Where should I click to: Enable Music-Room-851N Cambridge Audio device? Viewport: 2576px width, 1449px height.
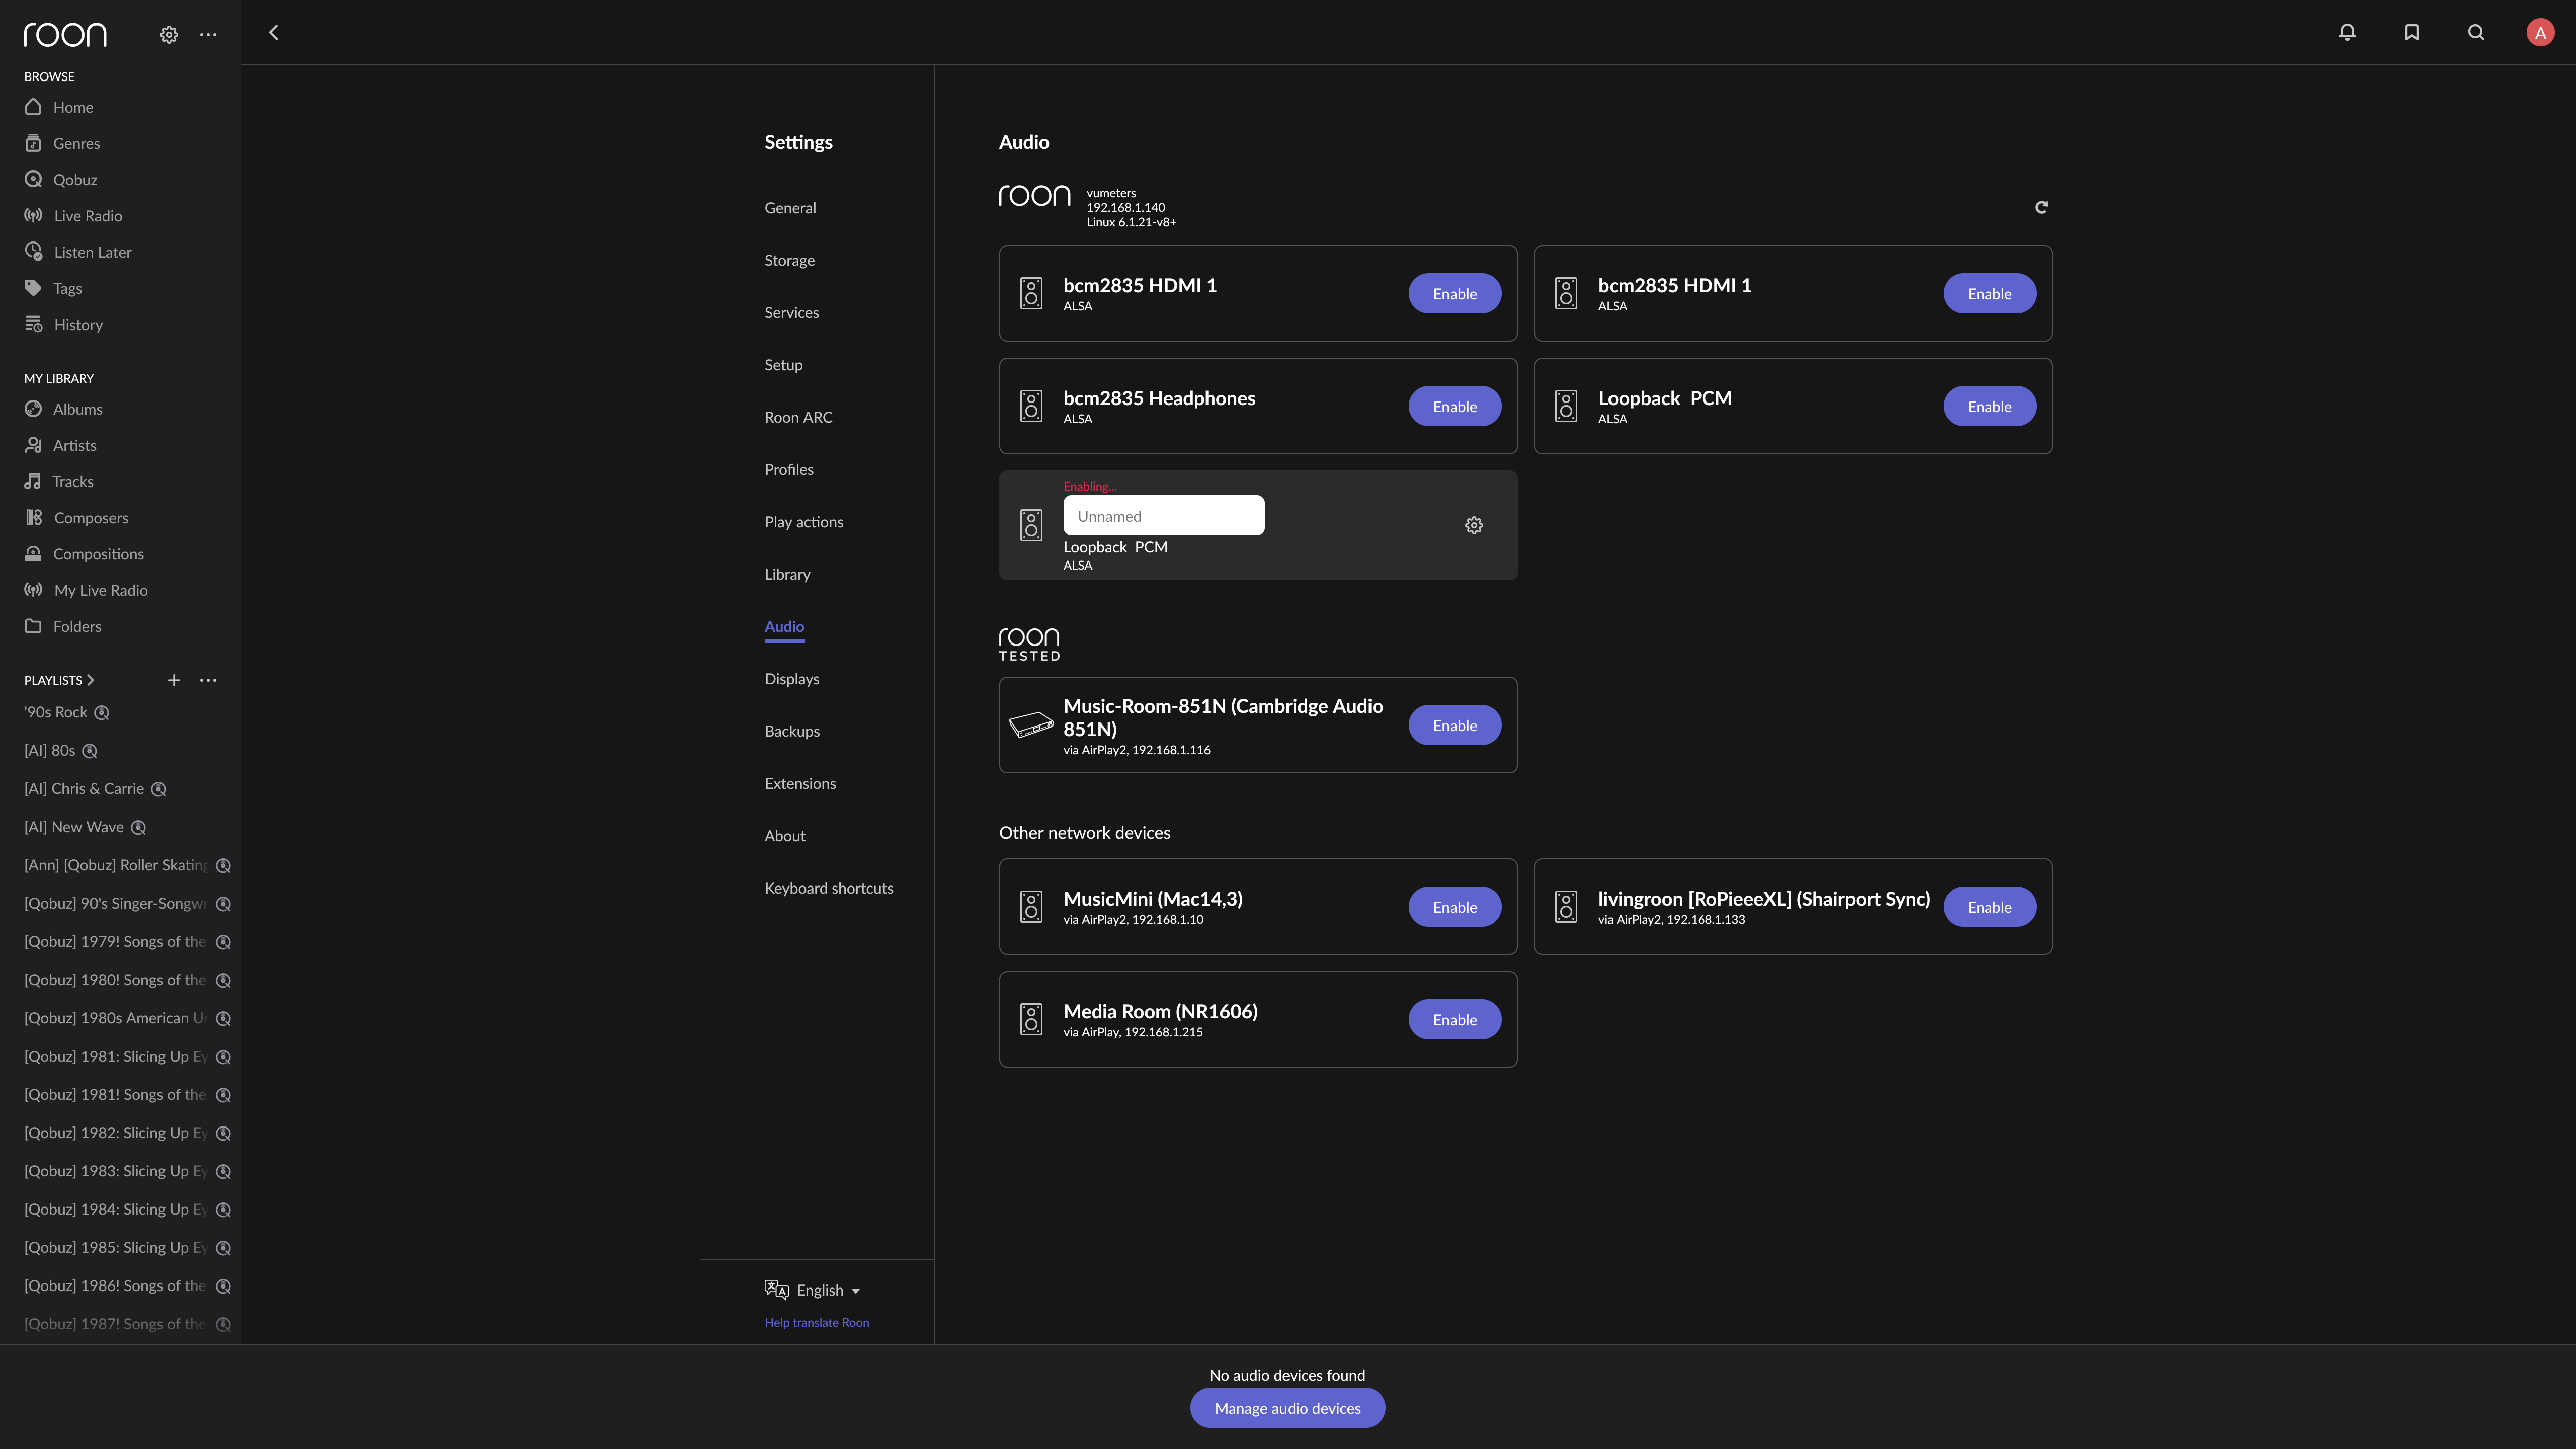(1454, 725)
